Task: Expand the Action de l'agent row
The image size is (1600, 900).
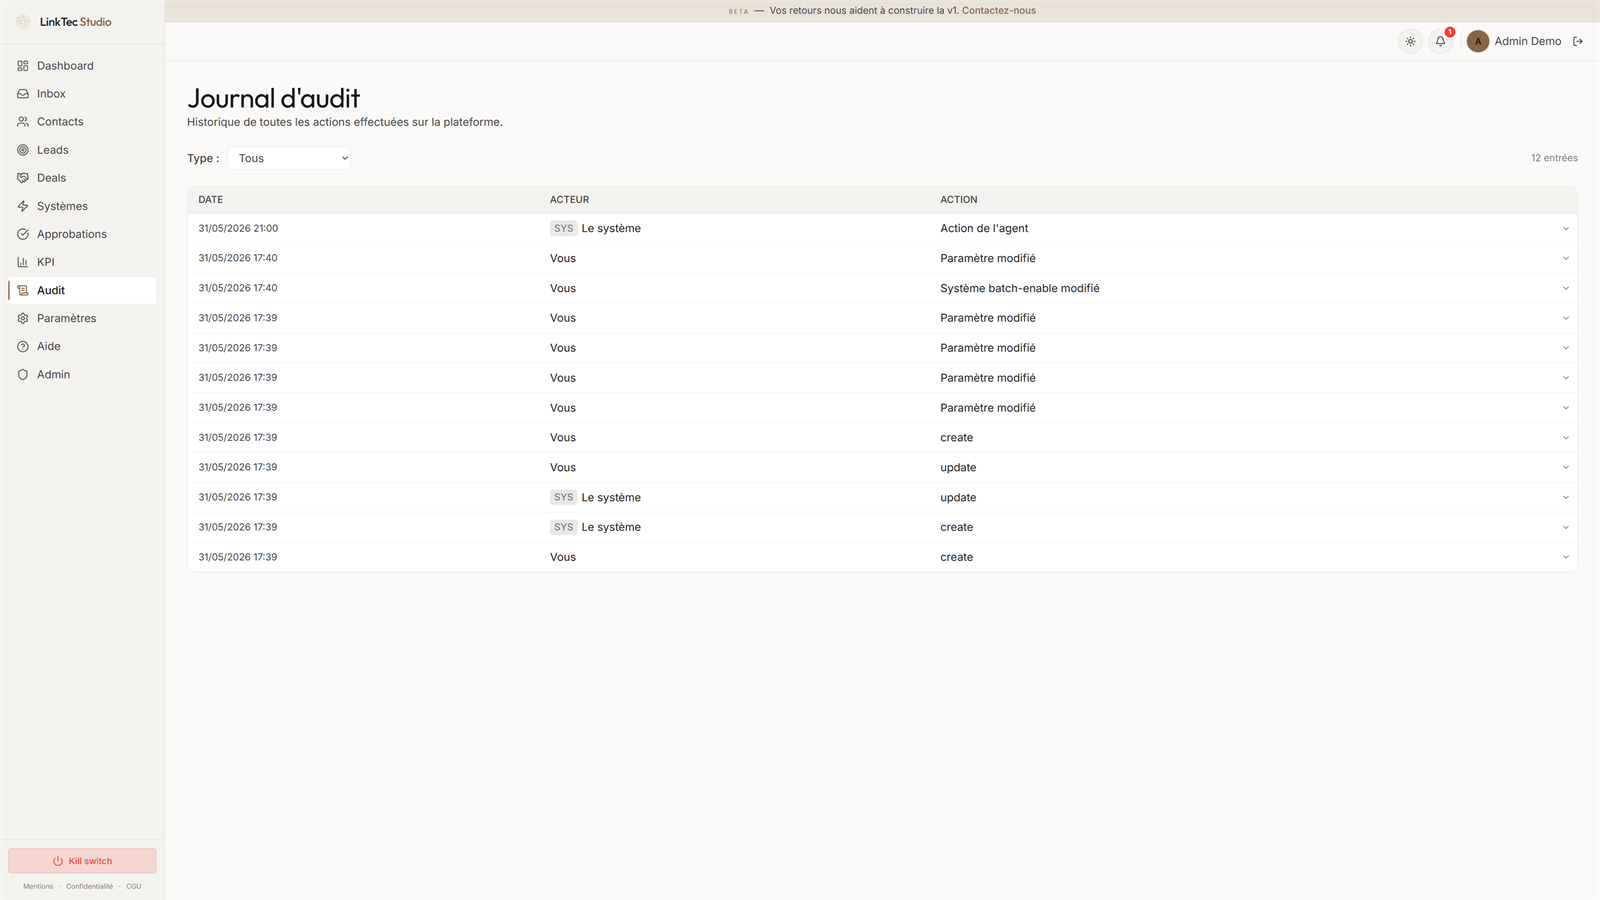Action: coord(1566,228)
